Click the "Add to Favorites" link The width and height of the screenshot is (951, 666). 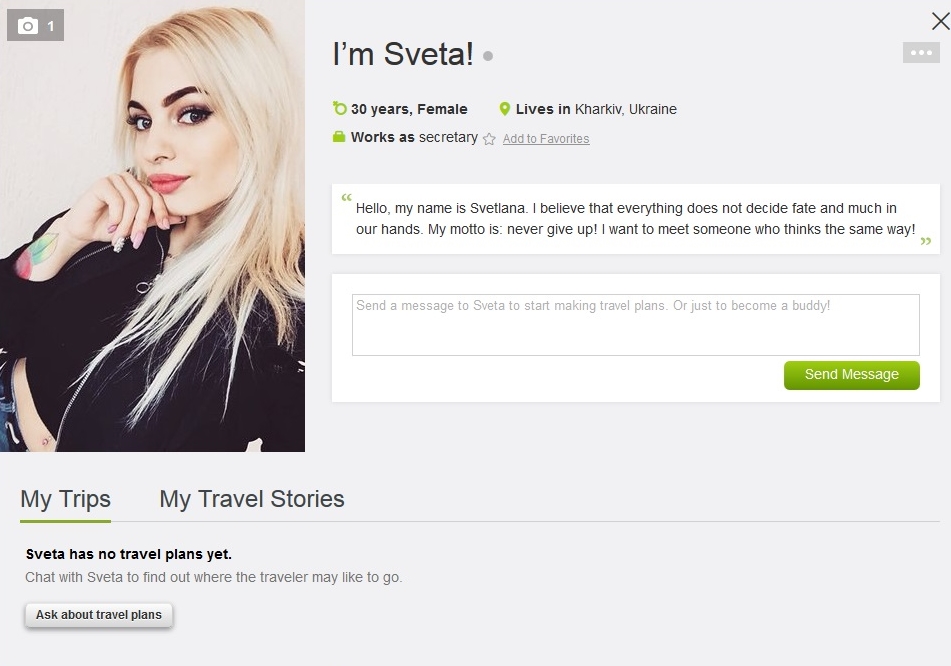[545, 138]
